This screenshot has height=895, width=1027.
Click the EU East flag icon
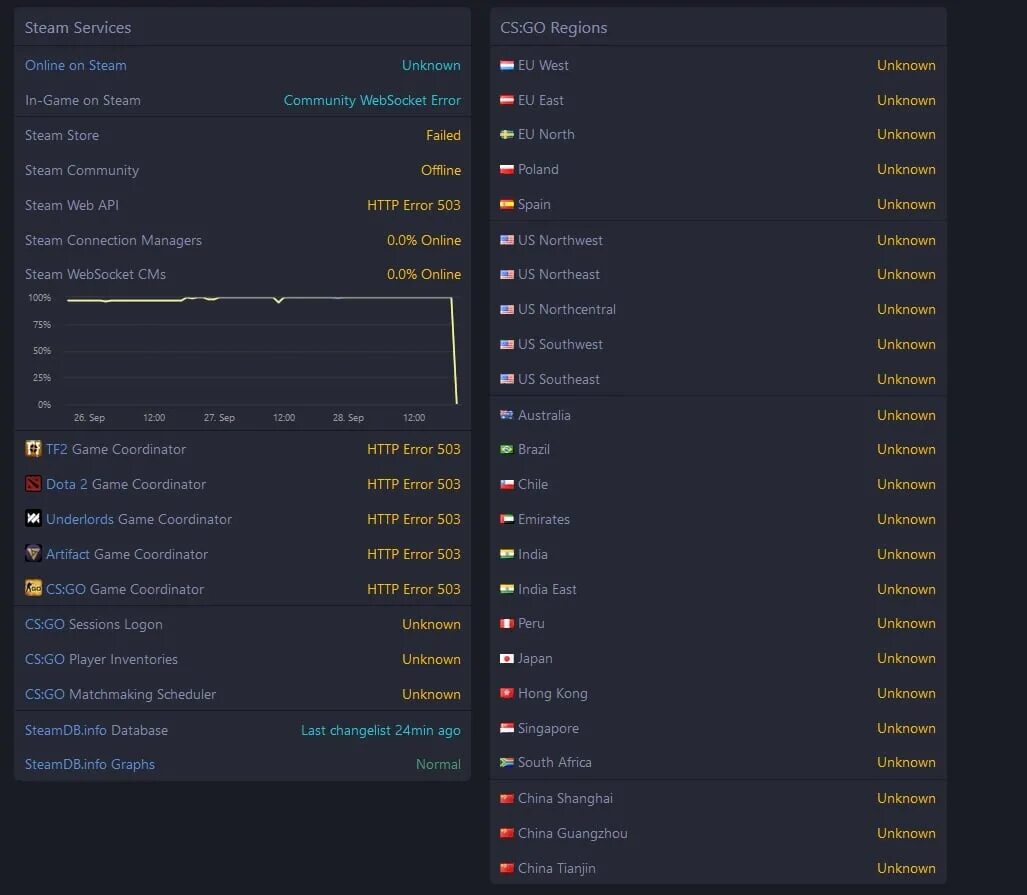[506, 100]
